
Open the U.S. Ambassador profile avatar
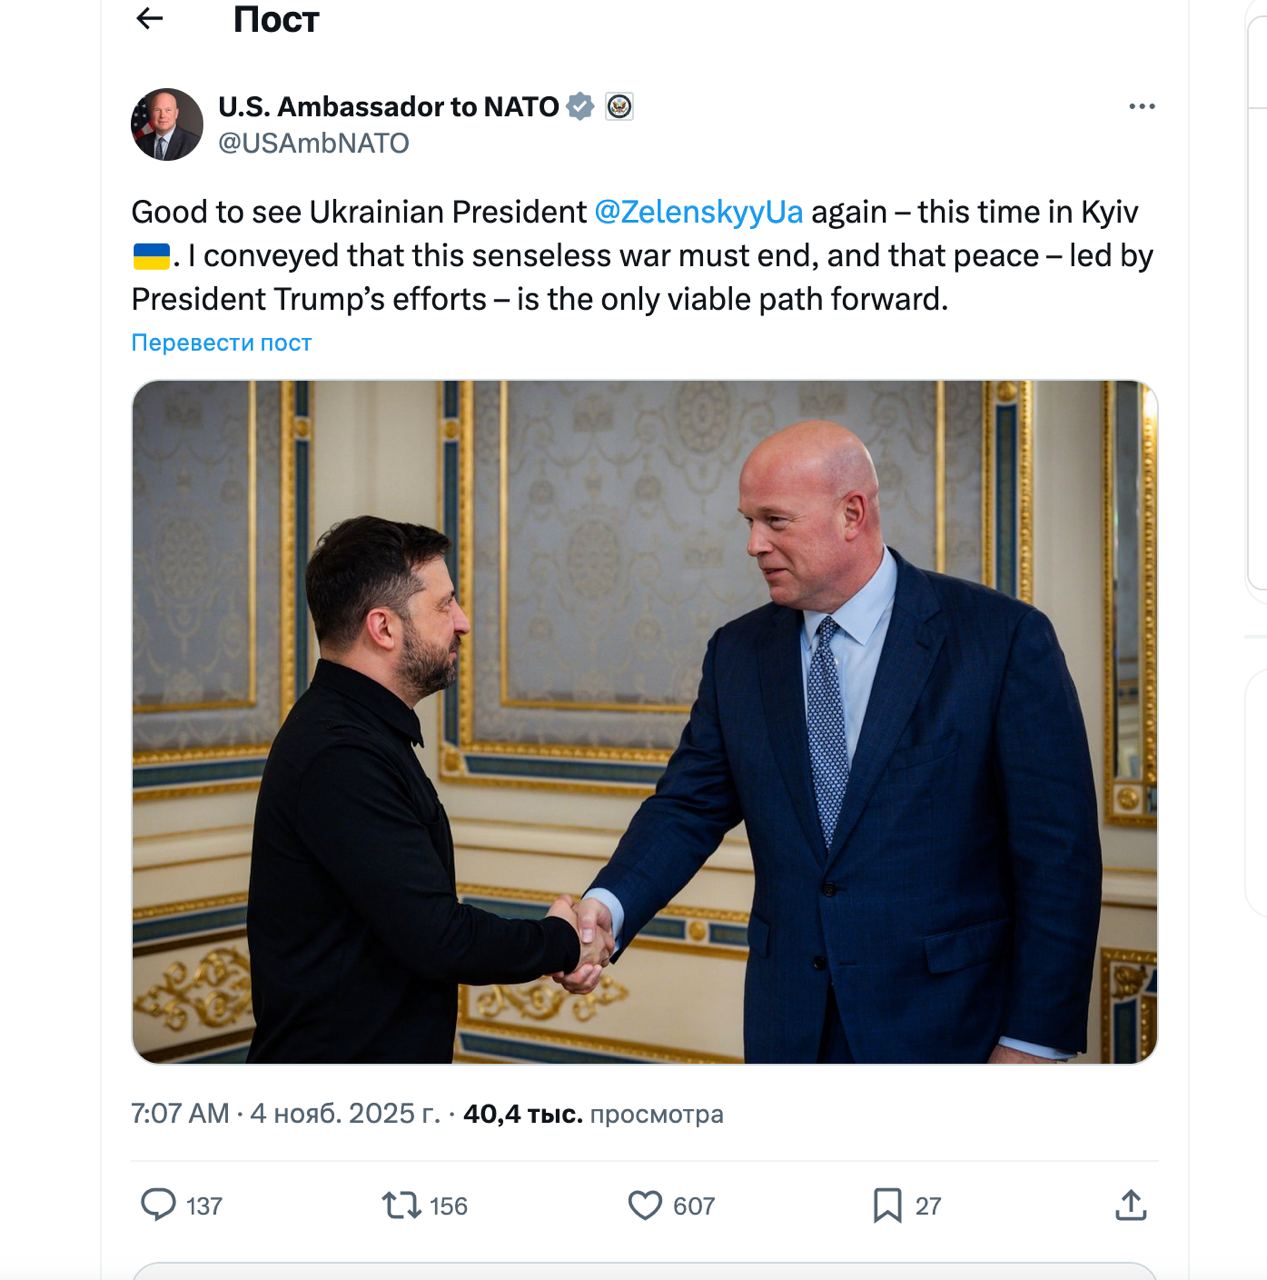click(167, 124)
